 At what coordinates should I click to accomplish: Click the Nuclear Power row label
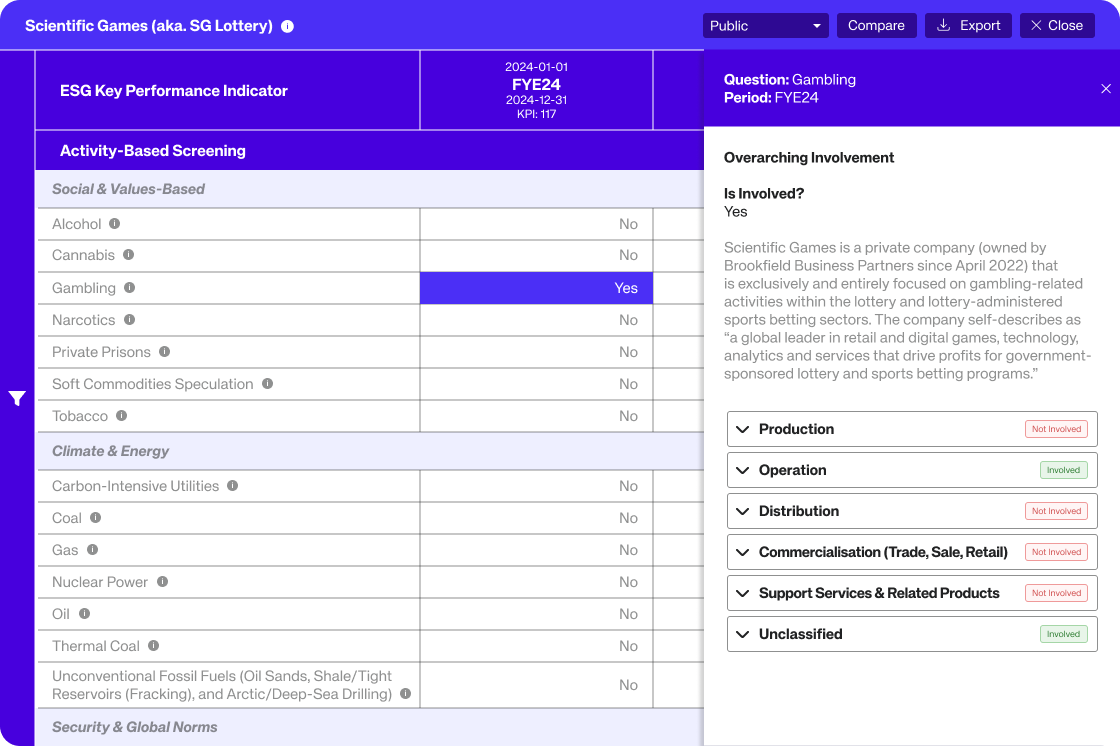(99, 582)
